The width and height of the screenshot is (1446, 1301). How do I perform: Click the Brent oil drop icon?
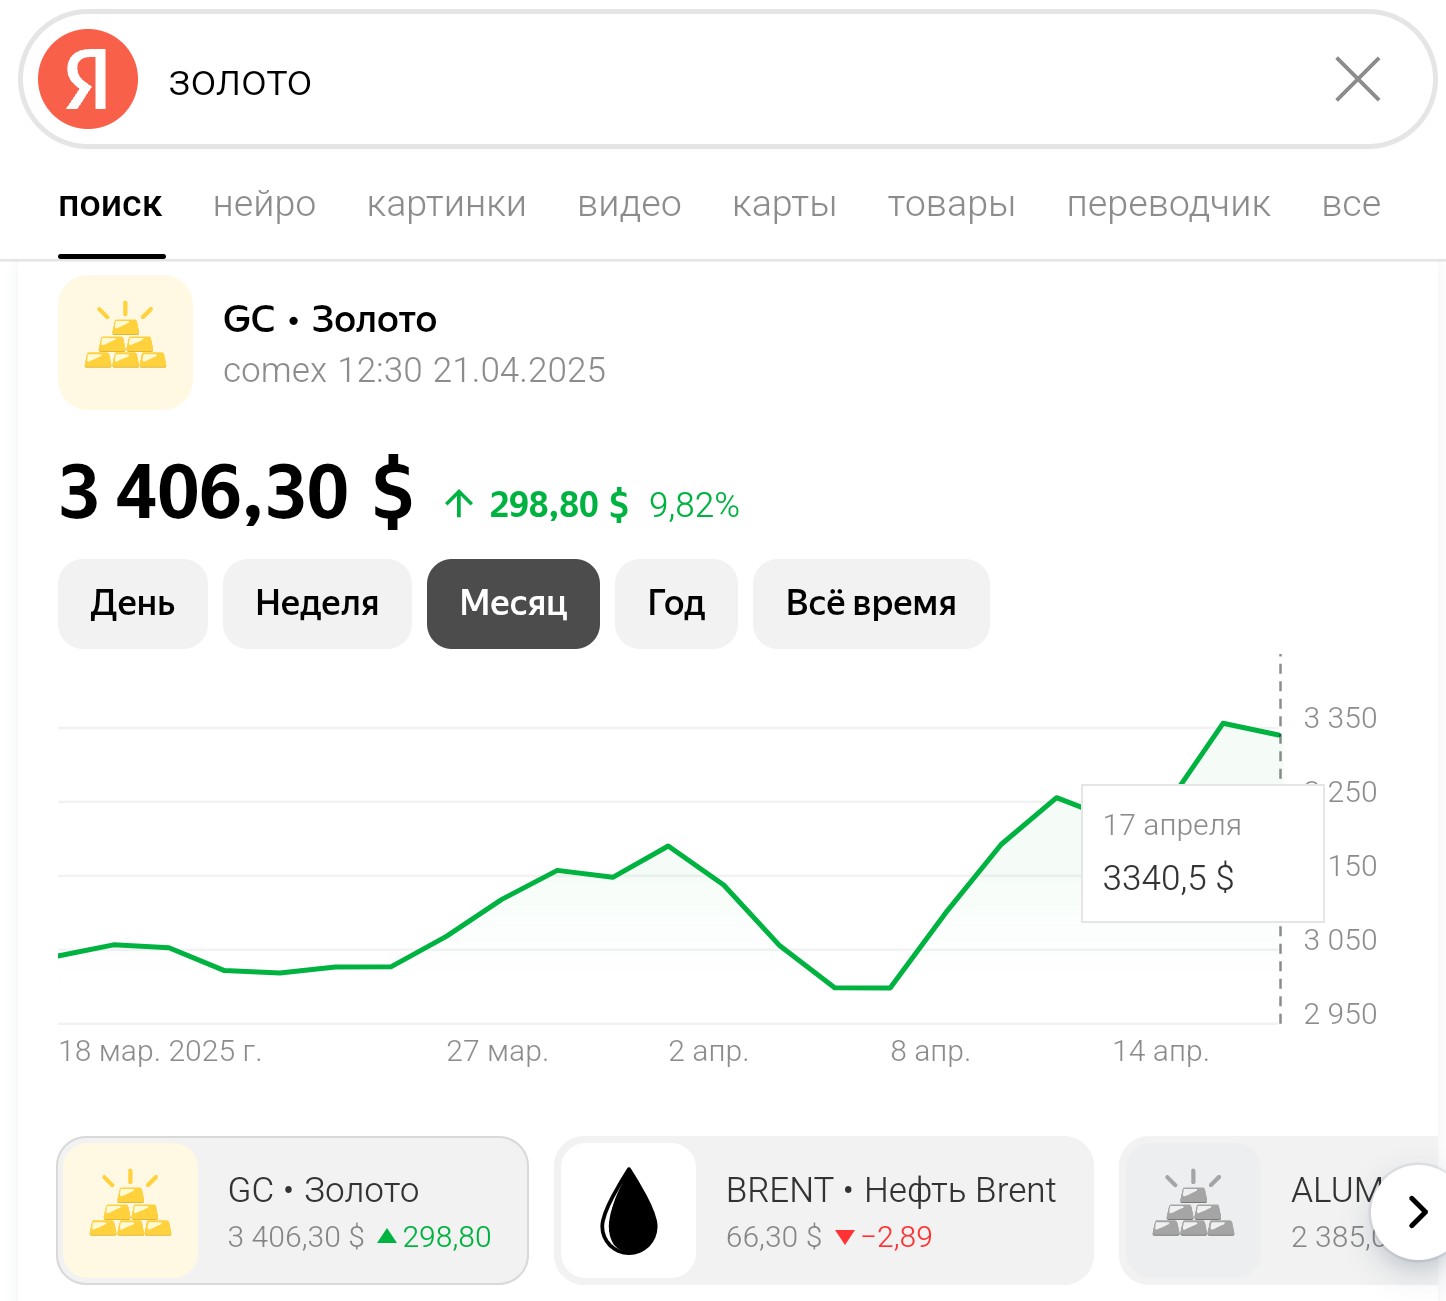629,1211
